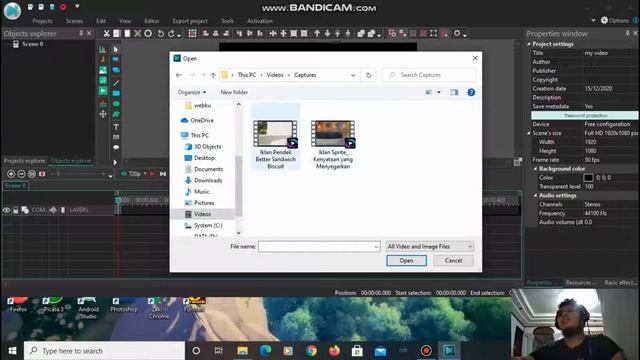
Task: Click the Delete X icon in the toolbar
Action: pyautogui.click(x=138, y=33)
